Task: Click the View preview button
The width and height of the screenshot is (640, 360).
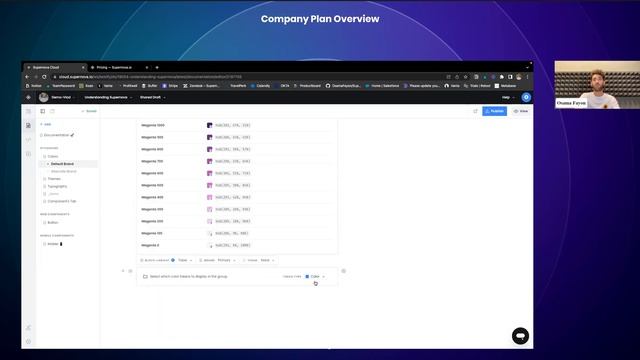Action: click(521, 111)
